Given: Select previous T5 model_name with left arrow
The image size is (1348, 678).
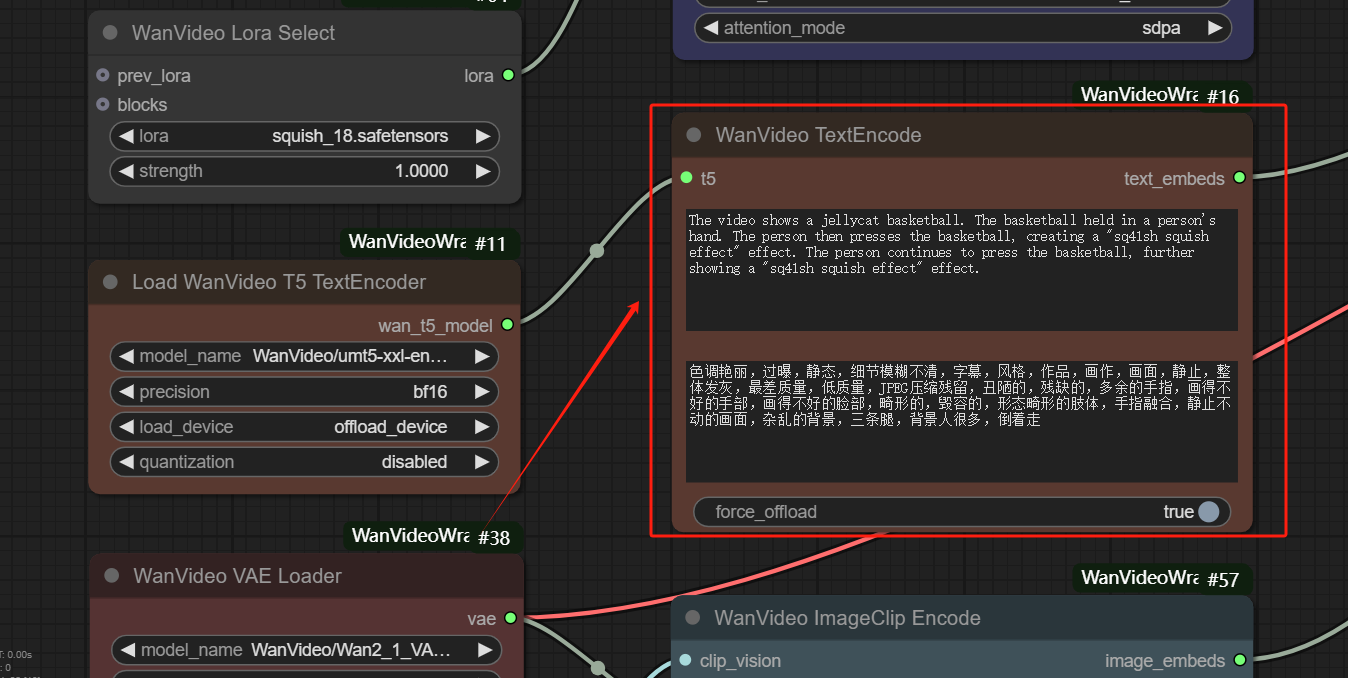Looking at the screenshot, I should 126,356.
